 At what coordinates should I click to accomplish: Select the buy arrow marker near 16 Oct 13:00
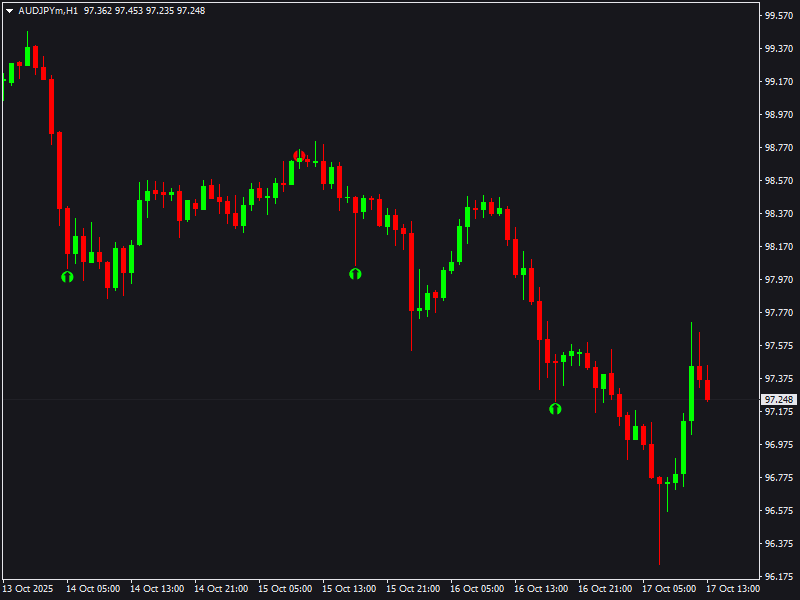click(557, 408)
